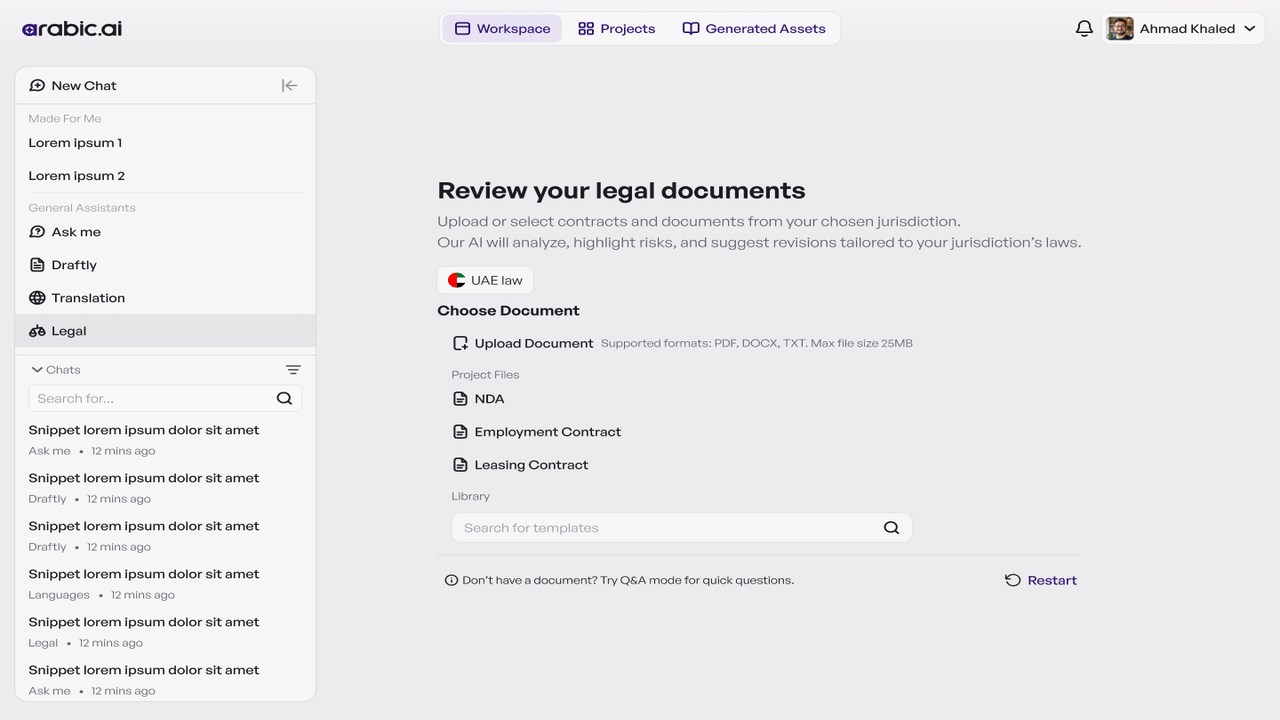
Task: Open the UAE law jurisdiction selector
Action: pyautogui.click(x=485, y=280)
